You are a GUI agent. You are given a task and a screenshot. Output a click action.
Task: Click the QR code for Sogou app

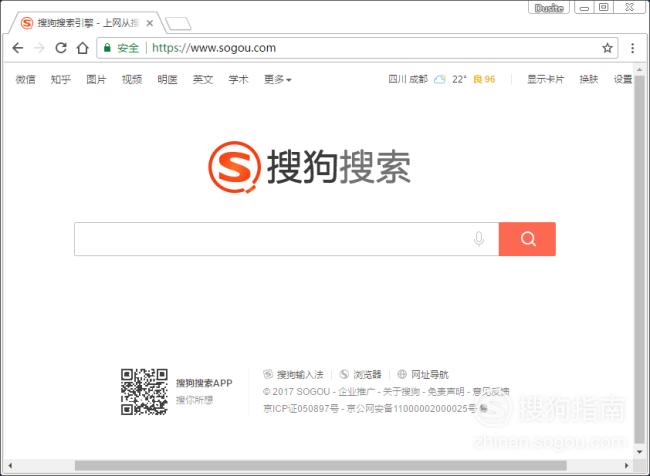point(144,392)
